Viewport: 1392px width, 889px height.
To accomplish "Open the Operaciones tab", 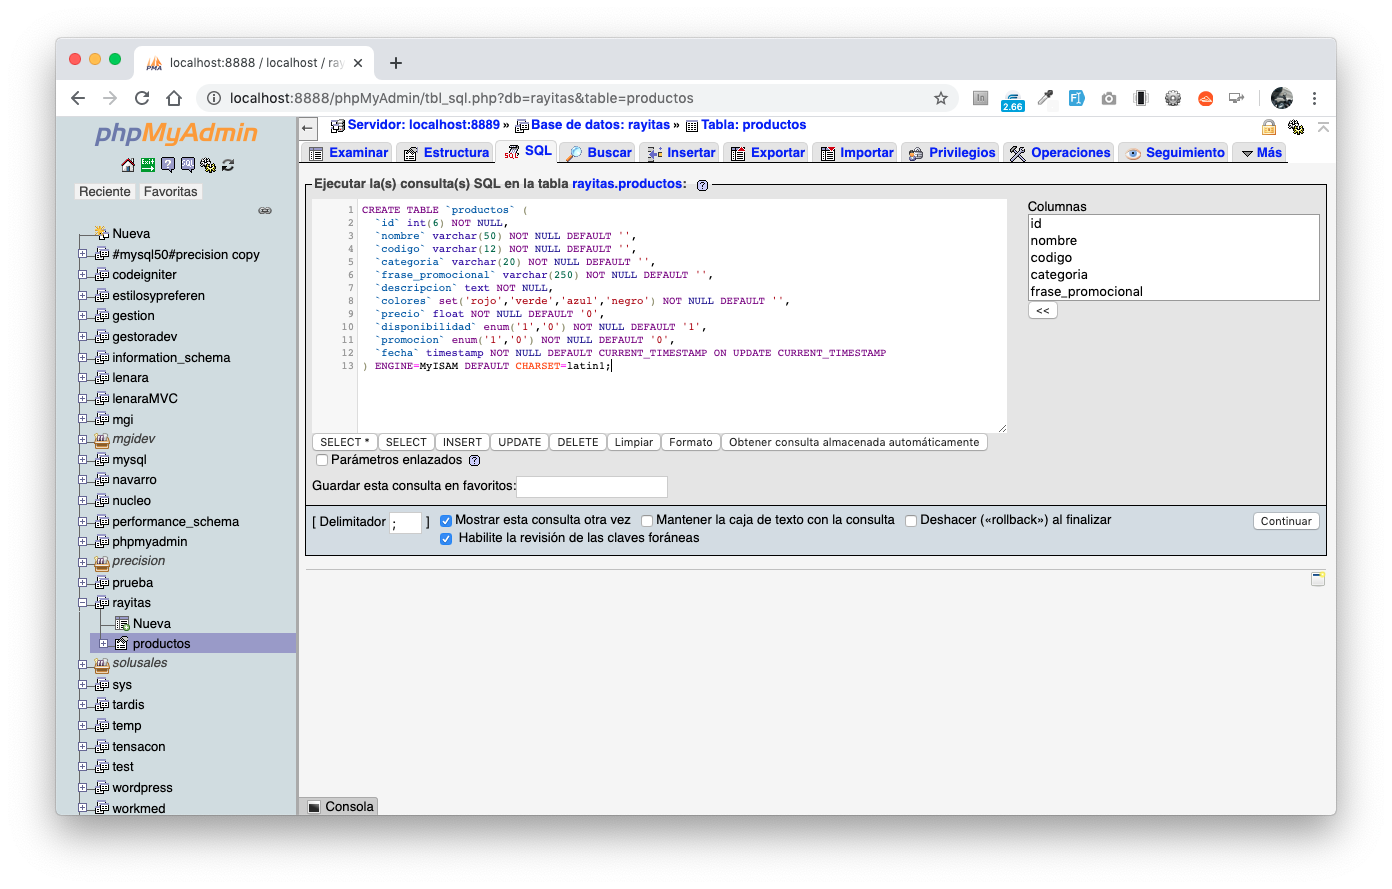I will tap(1059, 153).
